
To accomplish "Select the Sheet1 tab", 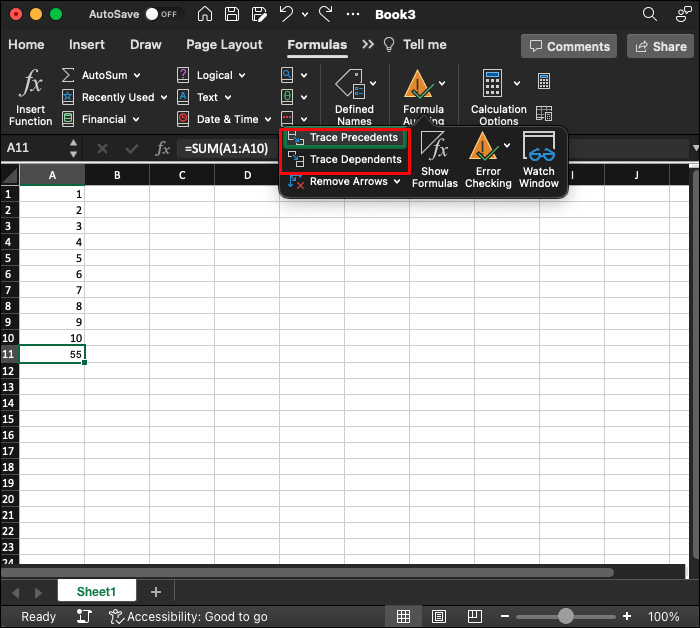I will coord(97,592).
